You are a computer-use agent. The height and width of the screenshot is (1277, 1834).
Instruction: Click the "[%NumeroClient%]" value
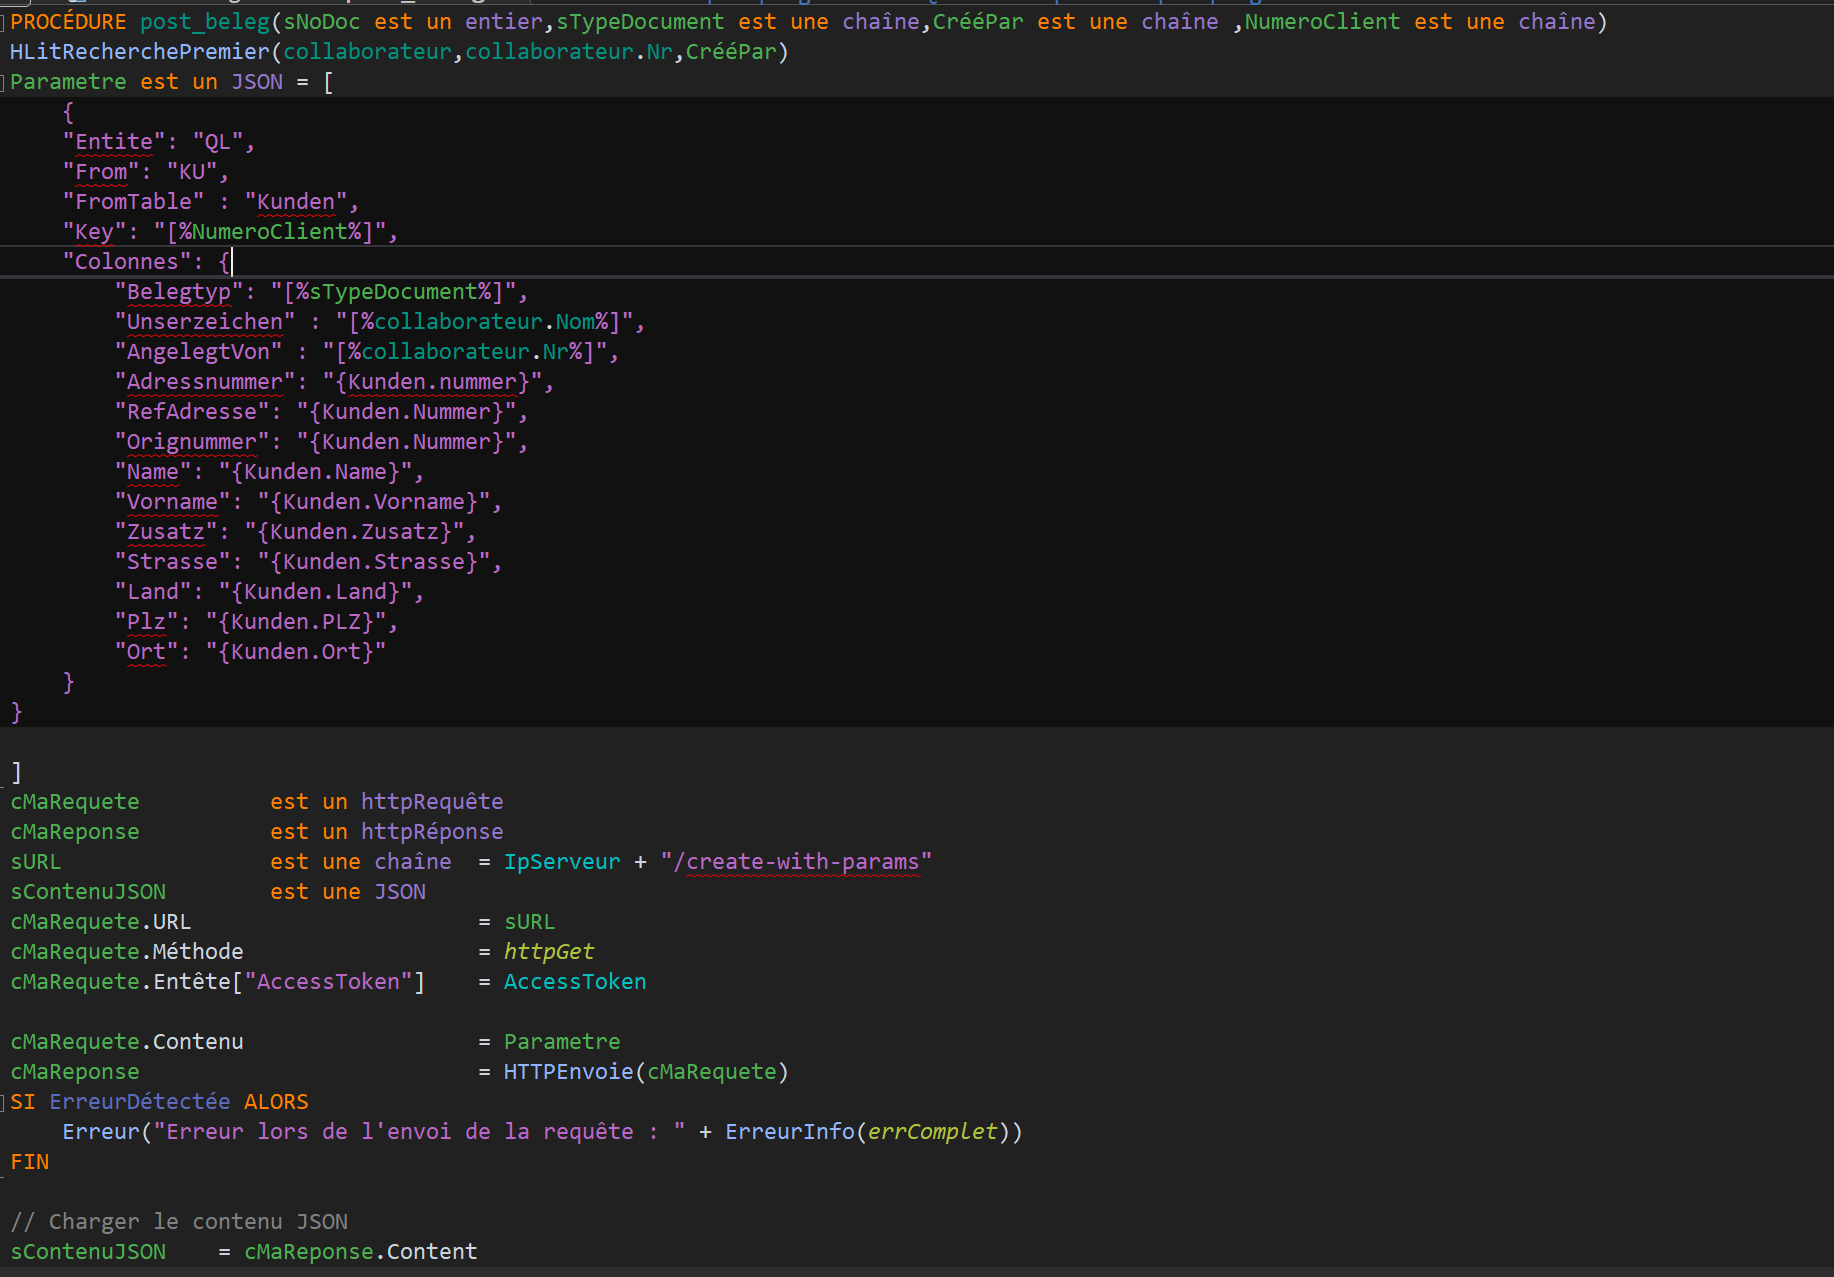tap(270, 232)
